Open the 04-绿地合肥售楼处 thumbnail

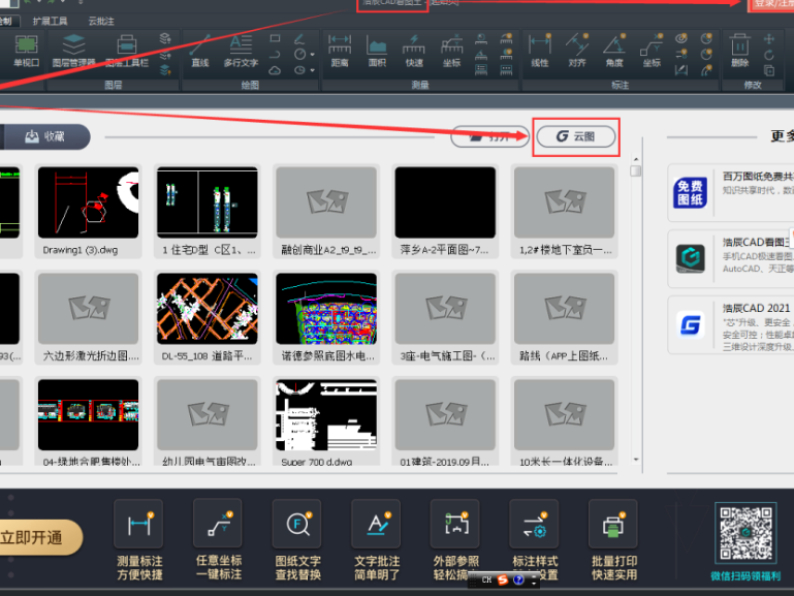pos(88,415)
